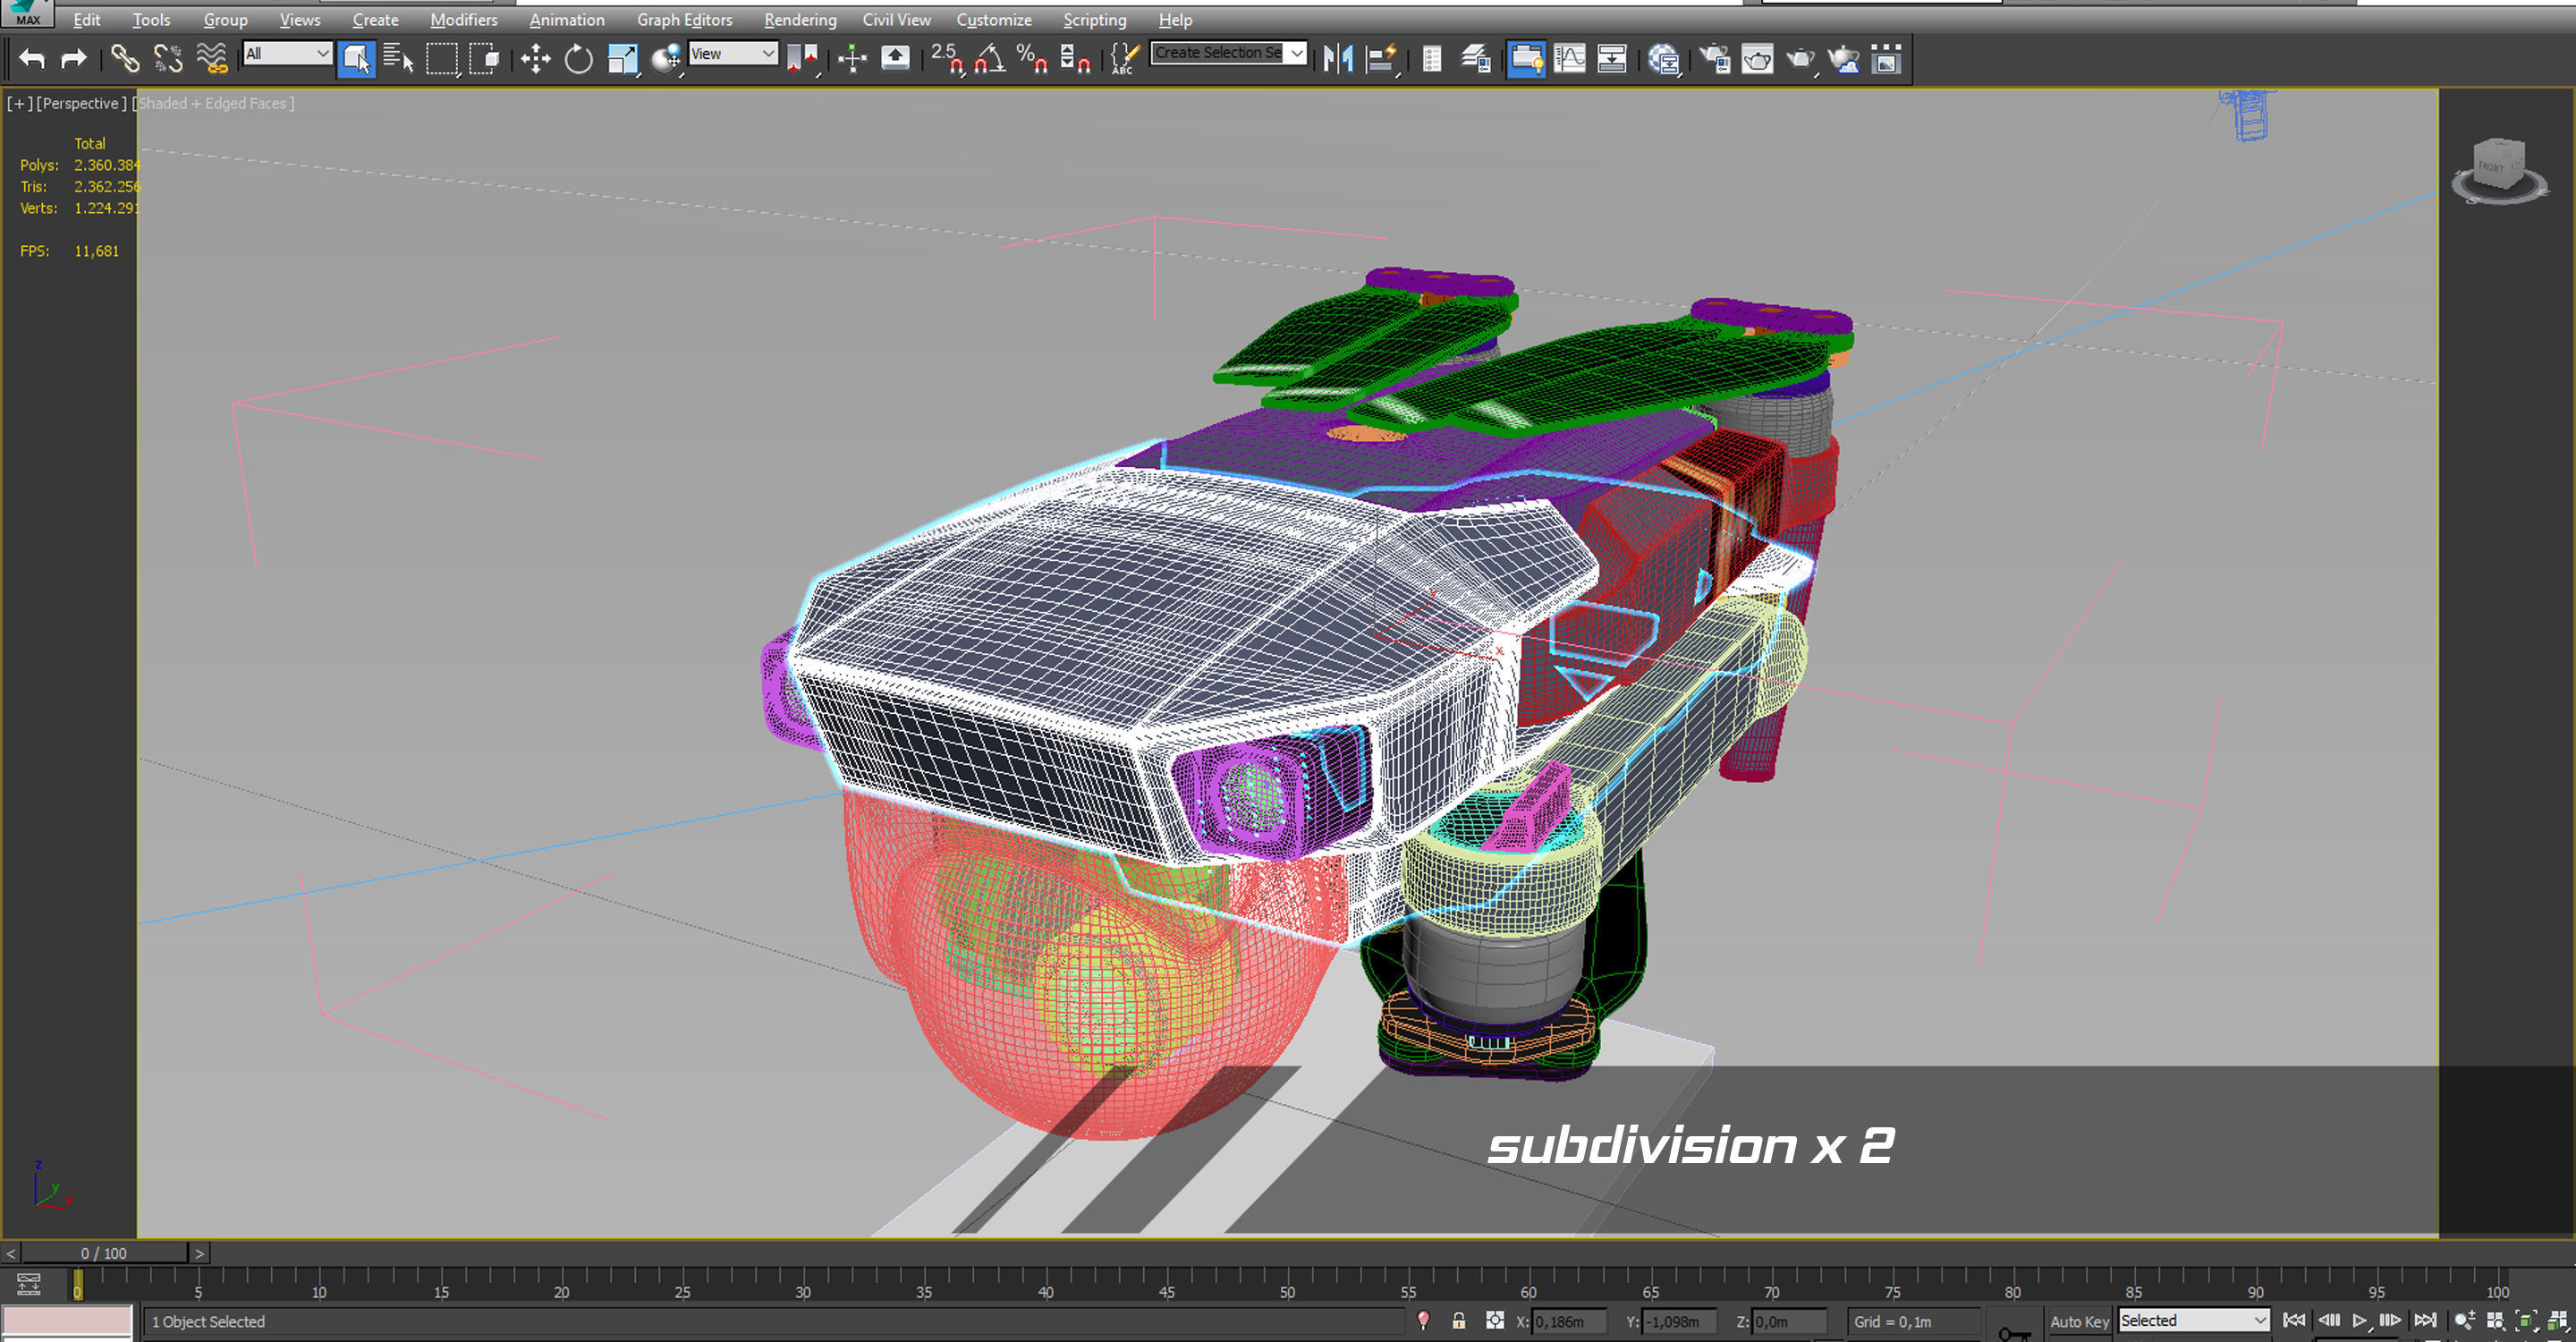Activate the Select and Rotate tool

[578, 59]
